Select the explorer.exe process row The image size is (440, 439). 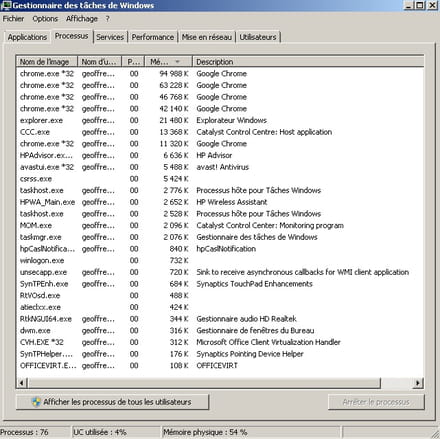point(220,120)
